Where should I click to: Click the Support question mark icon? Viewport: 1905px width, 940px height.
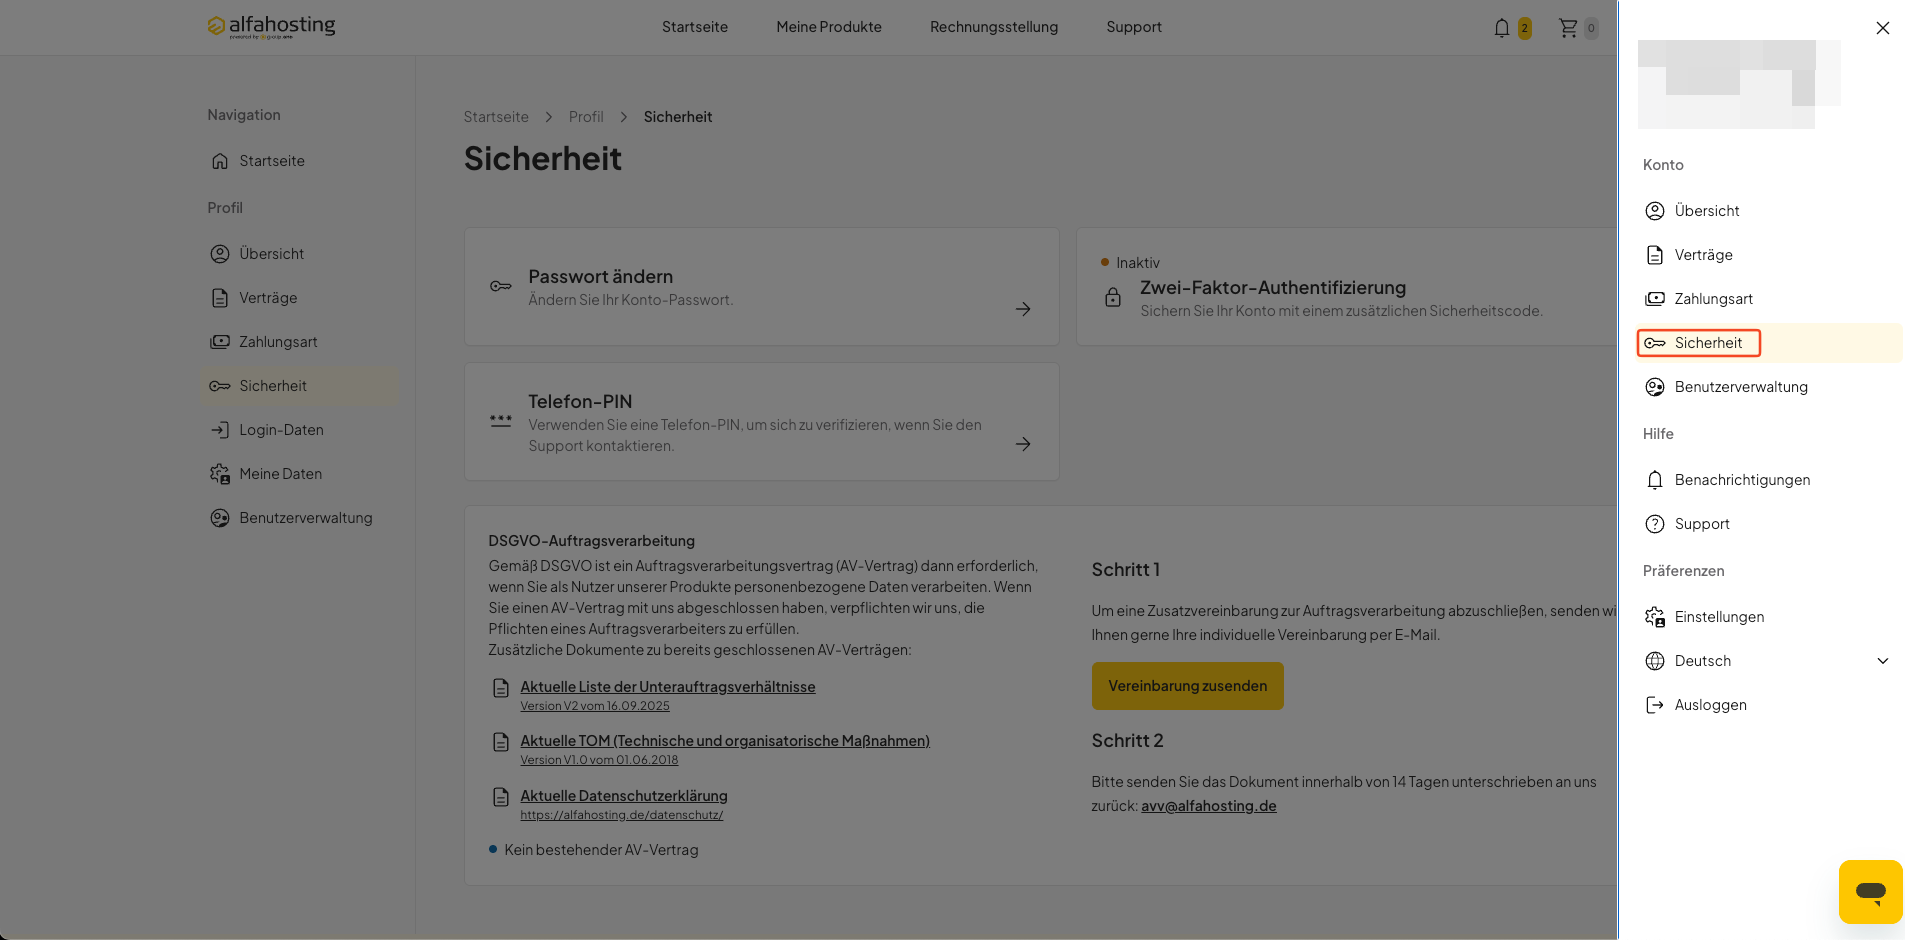click(x=1655, y=524)
